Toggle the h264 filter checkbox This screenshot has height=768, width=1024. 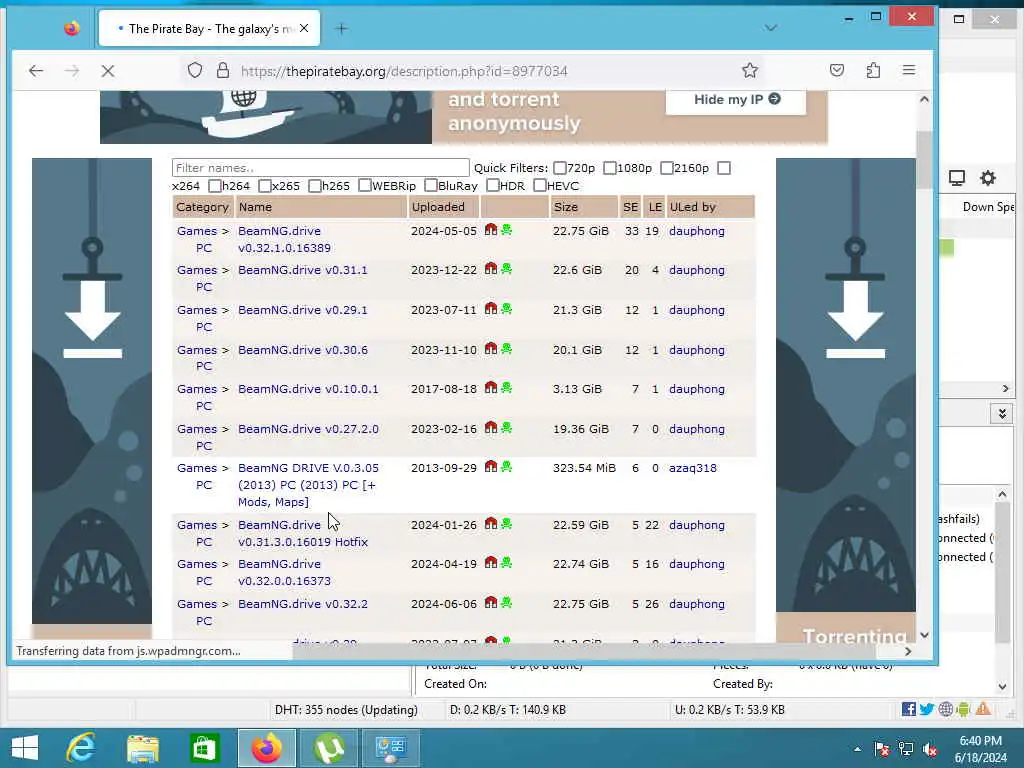pyautogui.click(x=214, y=186)
